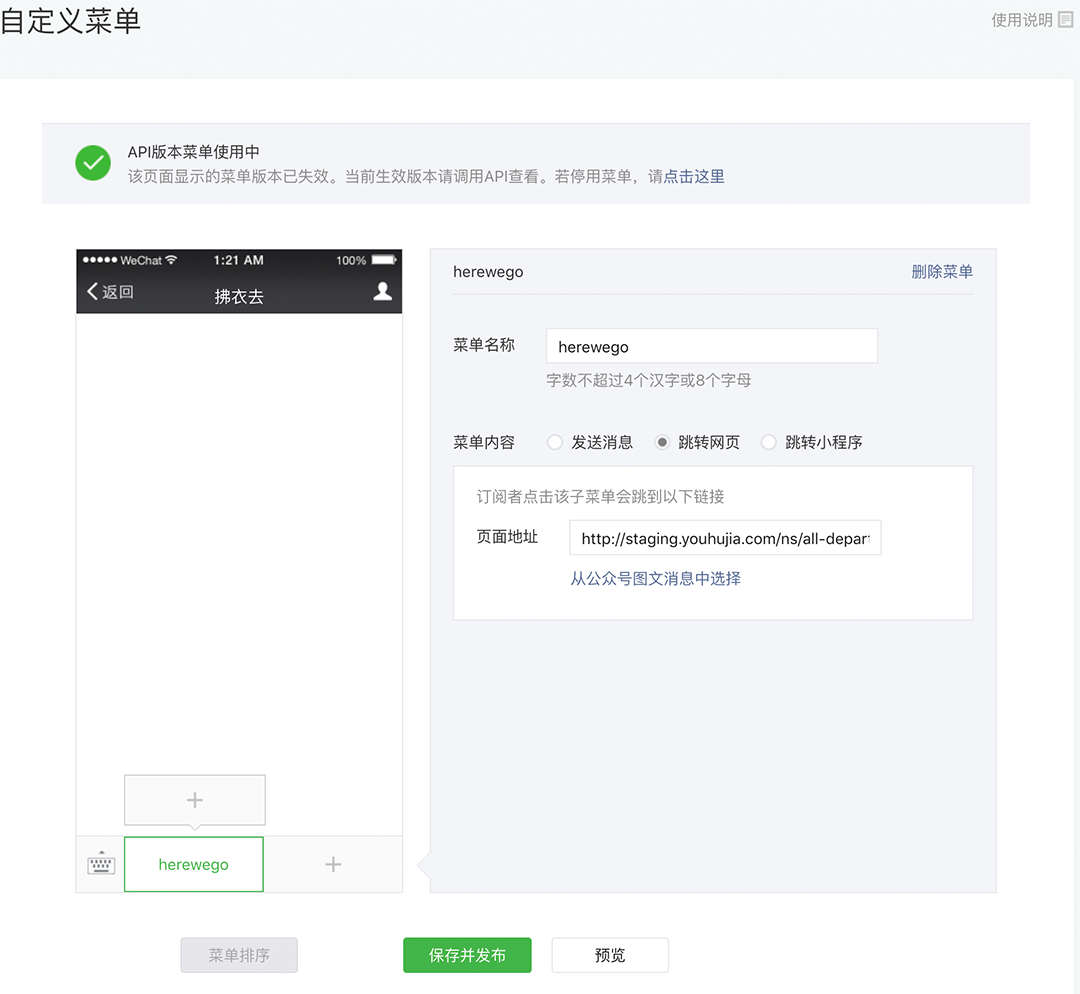Image resolution: width=1080 pixels, height=994 pixels.
Task: Click the green checkmark status icon
Action: pyautogui.click(x=92, y=163)
